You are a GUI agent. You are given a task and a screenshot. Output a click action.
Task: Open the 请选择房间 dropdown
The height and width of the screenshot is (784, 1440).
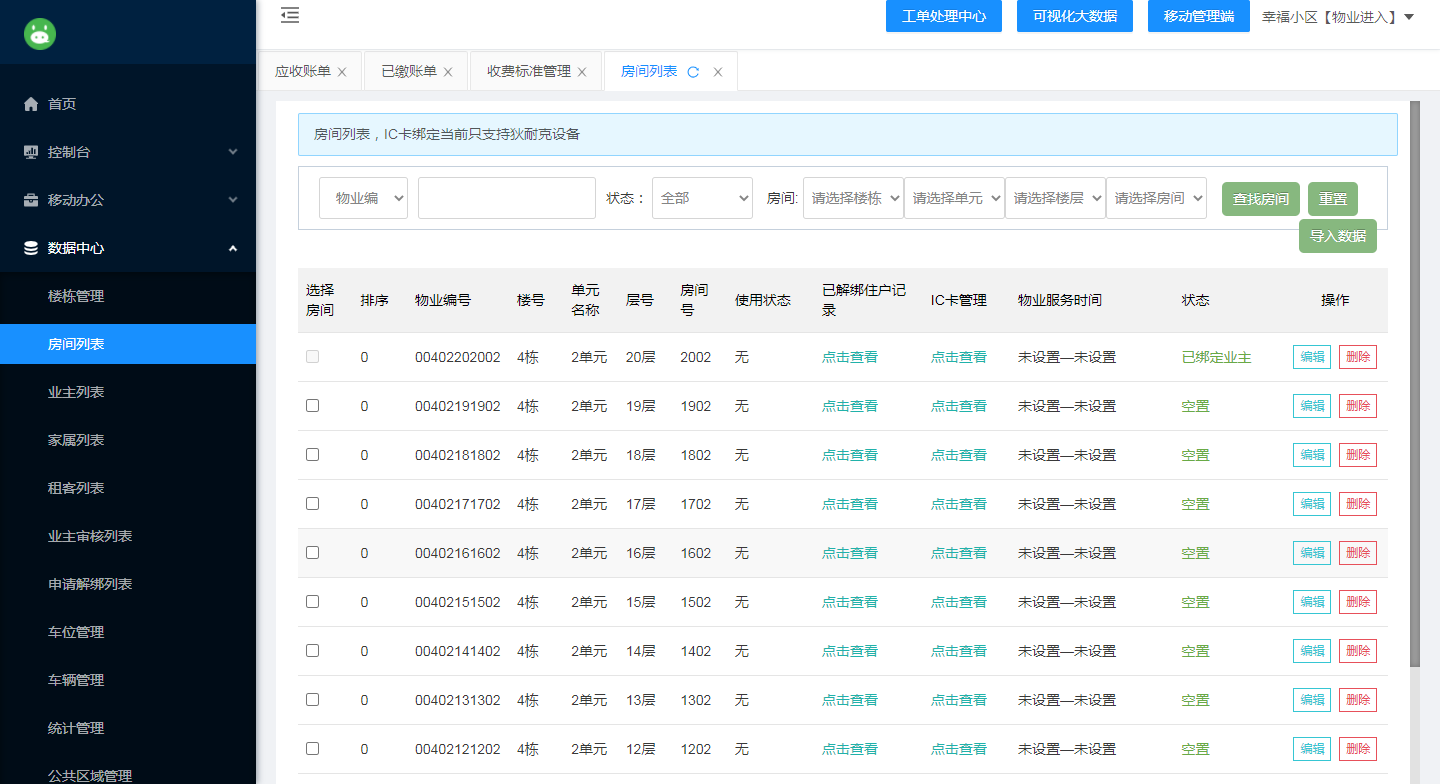(1156, 198)
